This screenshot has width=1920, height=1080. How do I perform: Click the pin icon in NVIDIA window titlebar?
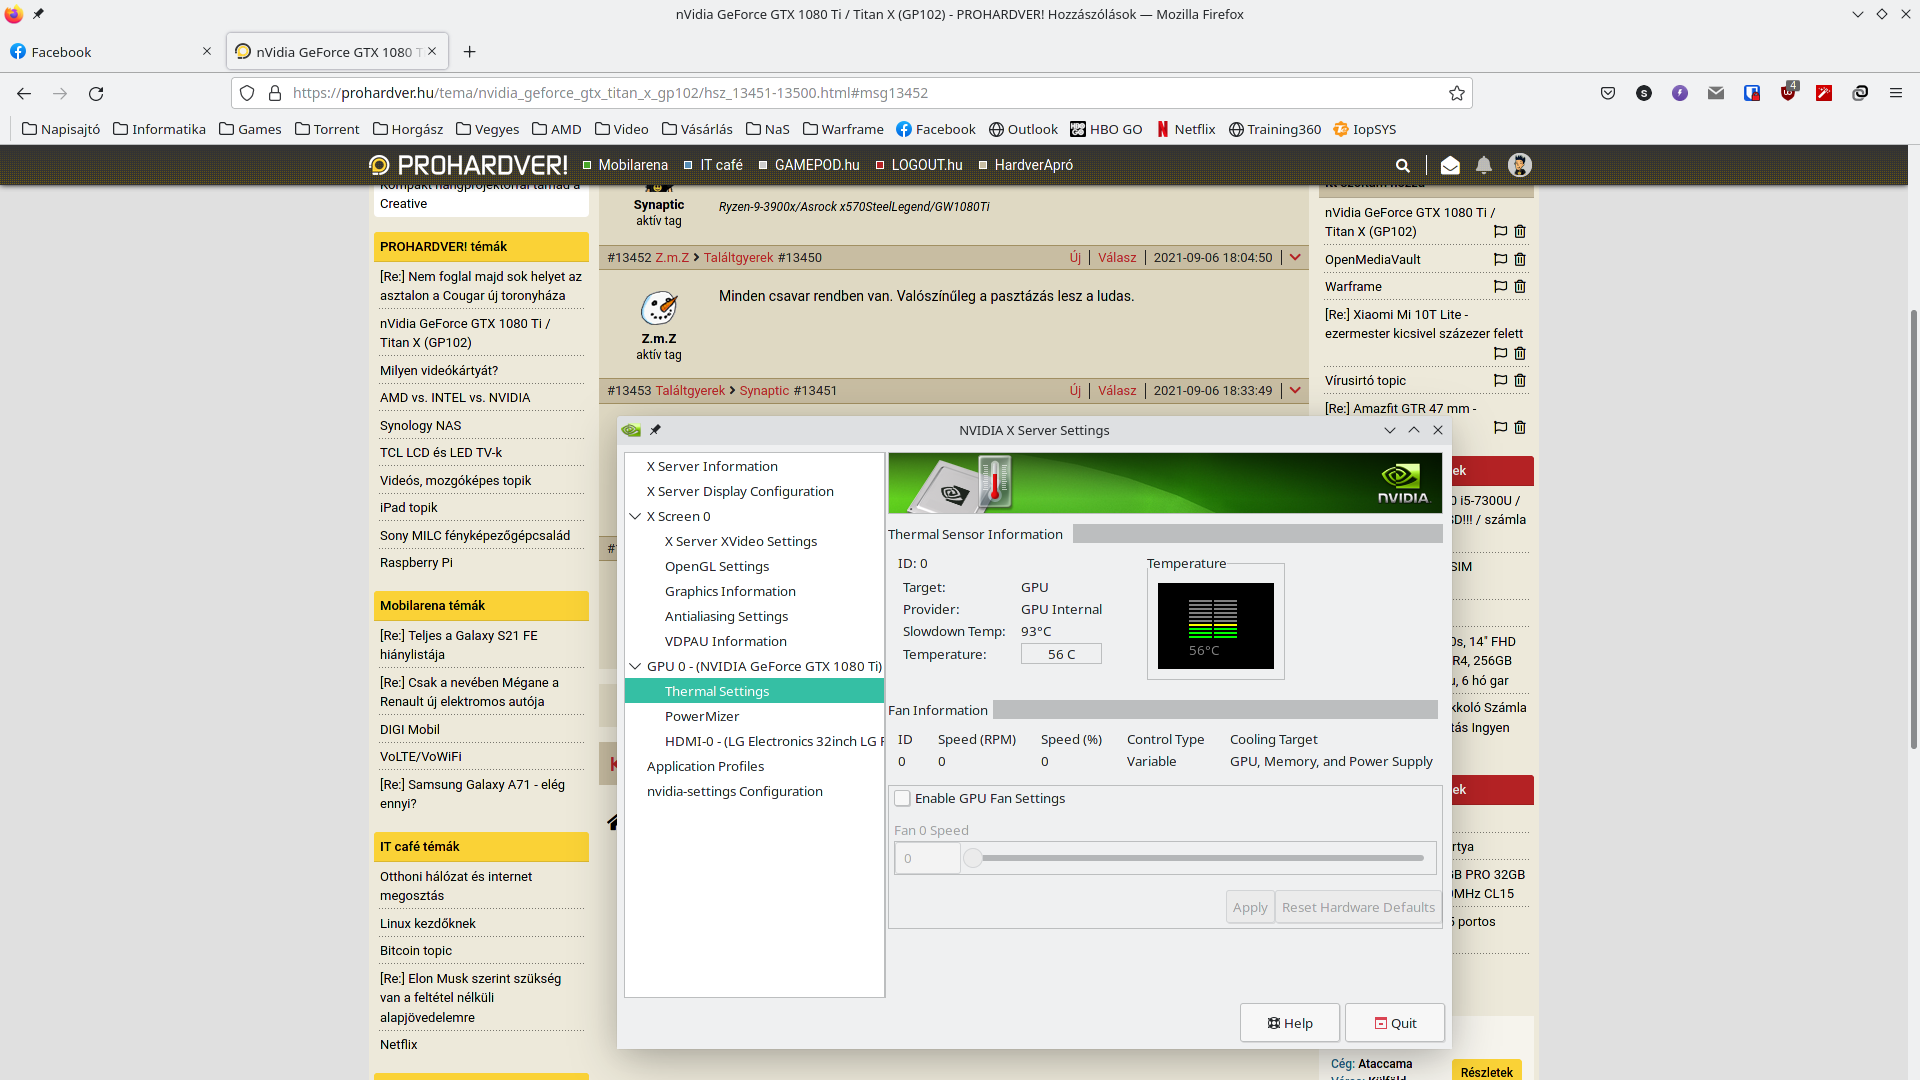[x=656, y=430]
